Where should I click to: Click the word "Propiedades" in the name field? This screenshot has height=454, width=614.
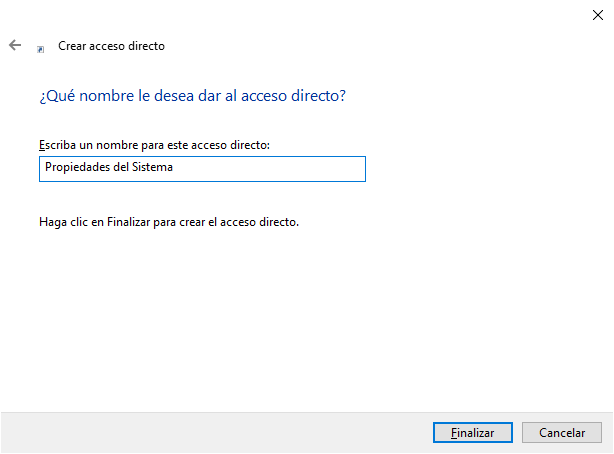coord(77,168)
